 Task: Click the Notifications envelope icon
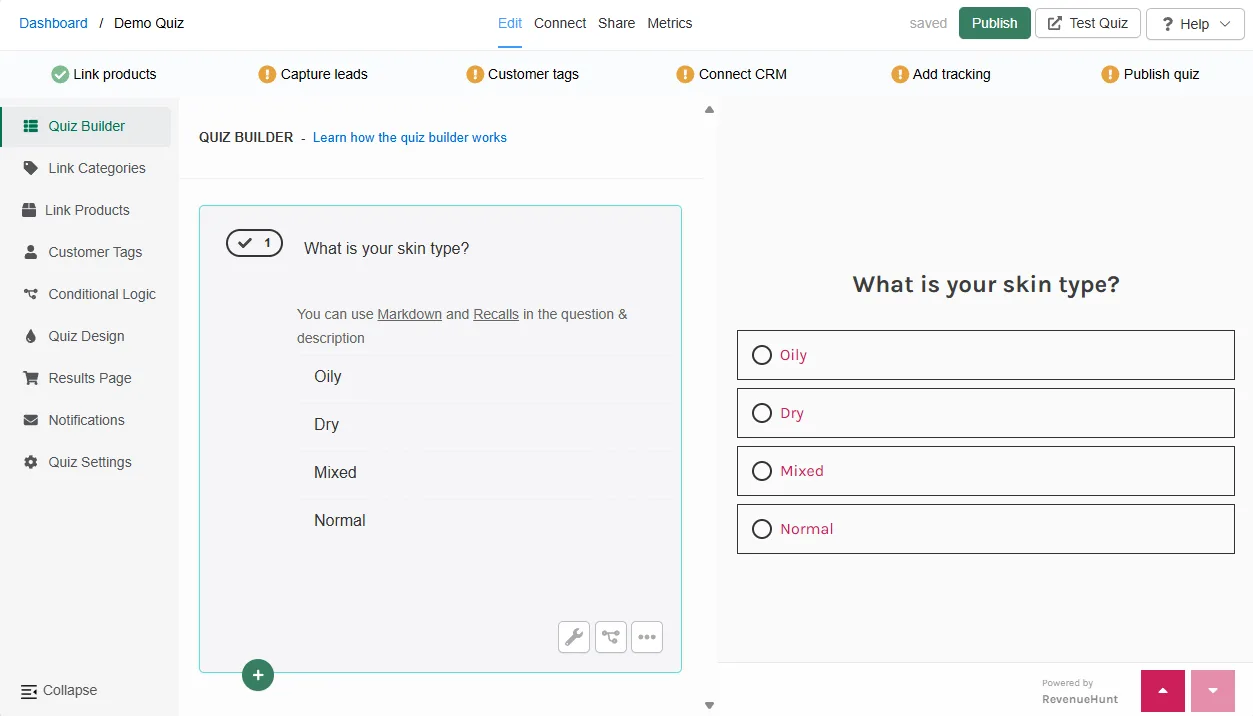coord(30,420)
